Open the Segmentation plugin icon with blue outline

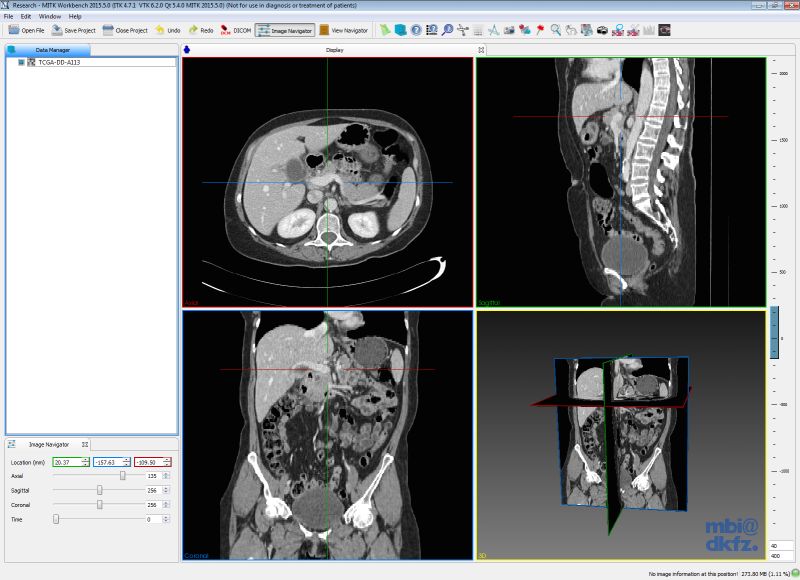pos(618,30)
